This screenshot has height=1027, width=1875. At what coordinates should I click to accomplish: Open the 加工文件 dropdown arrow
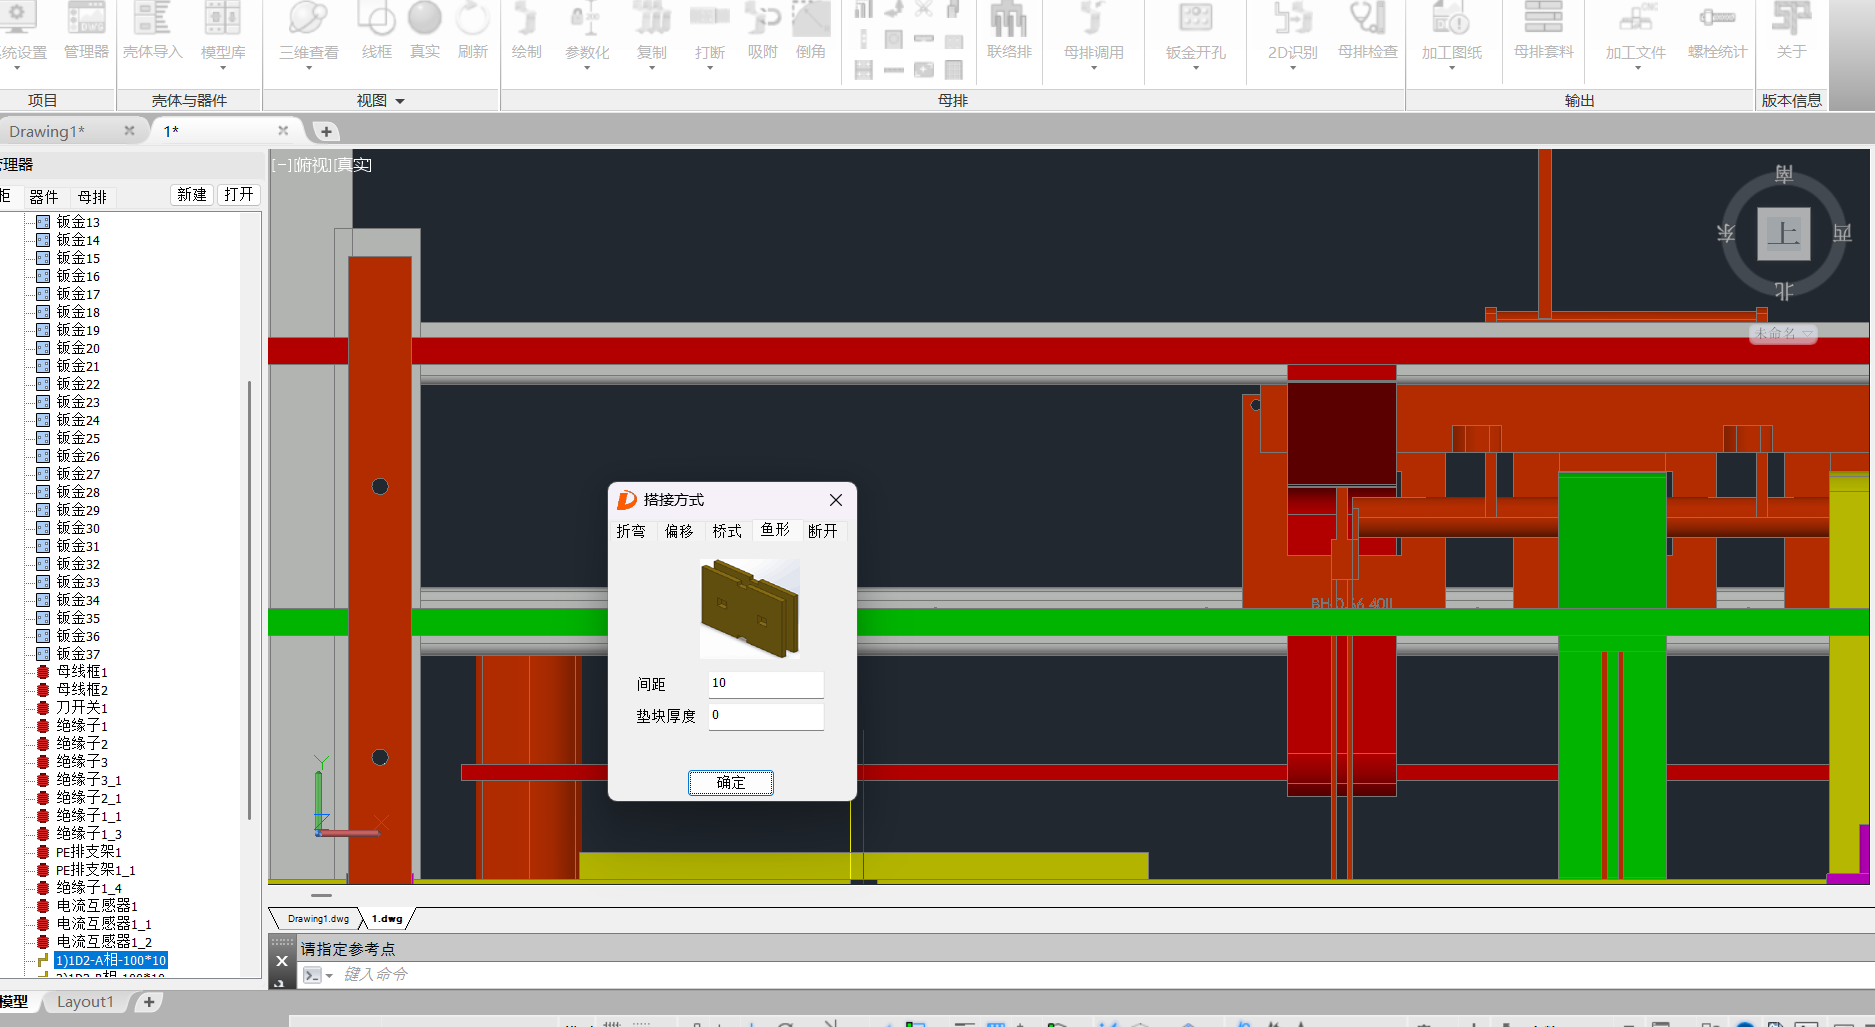tap(1637, 68)
